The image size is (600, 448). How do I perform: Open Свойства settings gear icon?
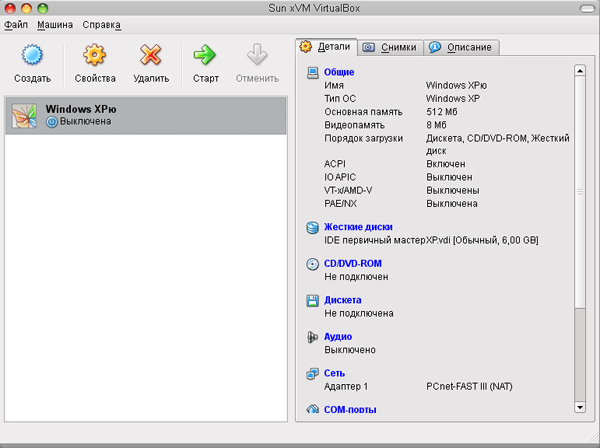[95, 55]
